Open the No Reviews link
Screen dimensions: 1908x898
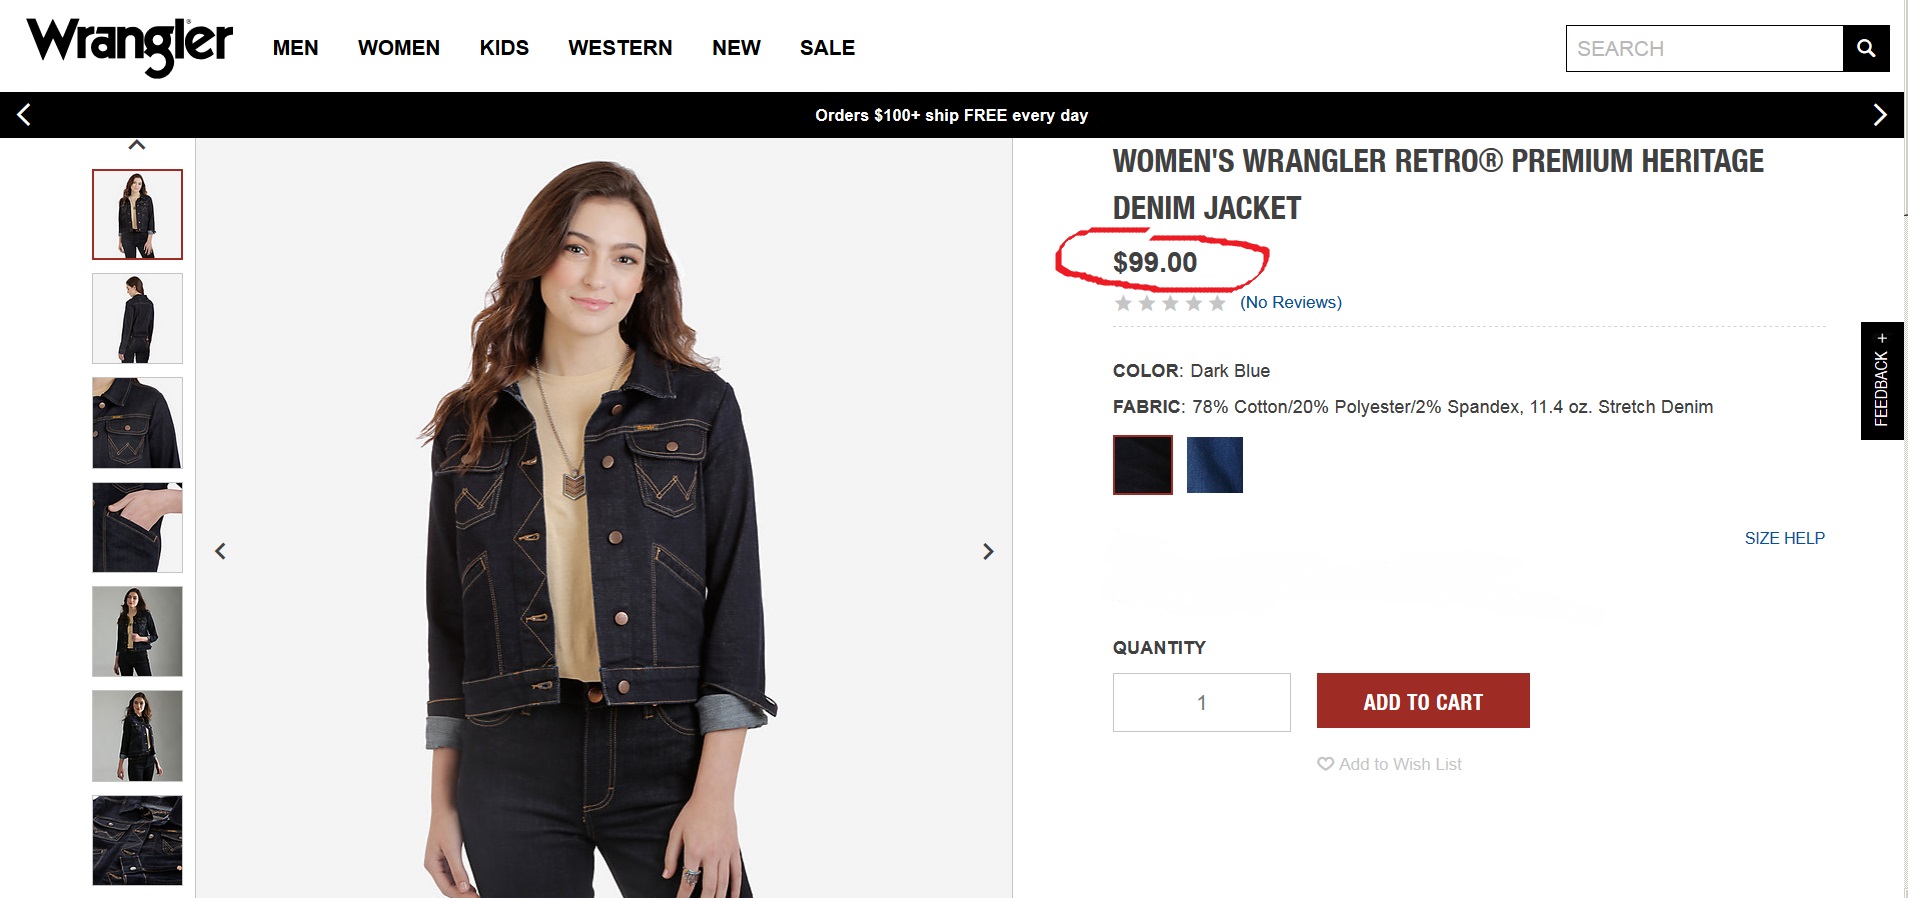point(1290,302)
